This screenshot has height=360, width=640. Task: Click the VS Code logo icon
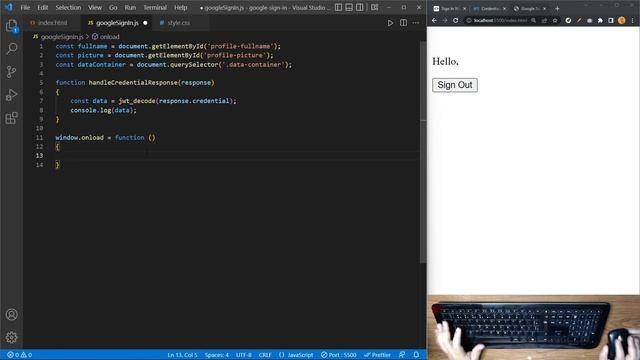click(9, 7)
